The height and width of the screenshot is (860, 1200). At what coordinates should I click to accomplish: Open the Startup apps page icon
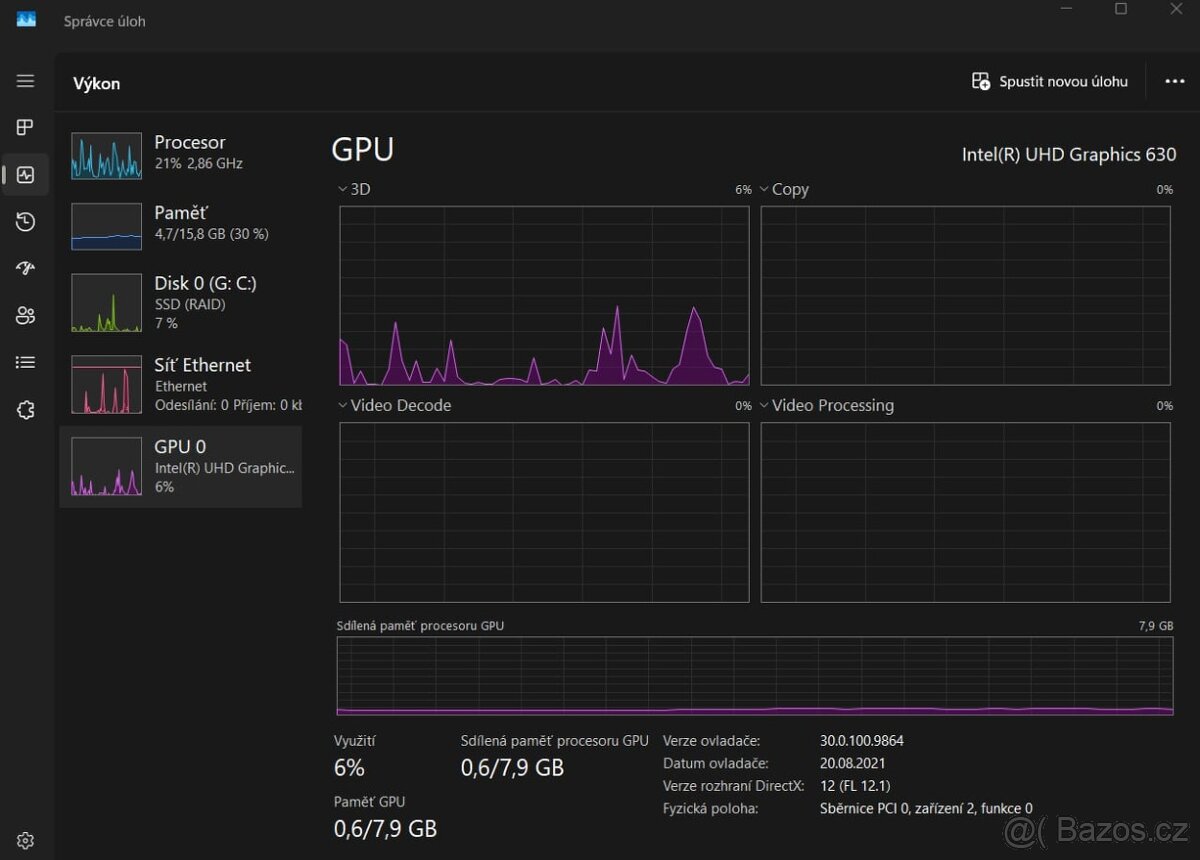pyautogui.click(x=25, y=268)
